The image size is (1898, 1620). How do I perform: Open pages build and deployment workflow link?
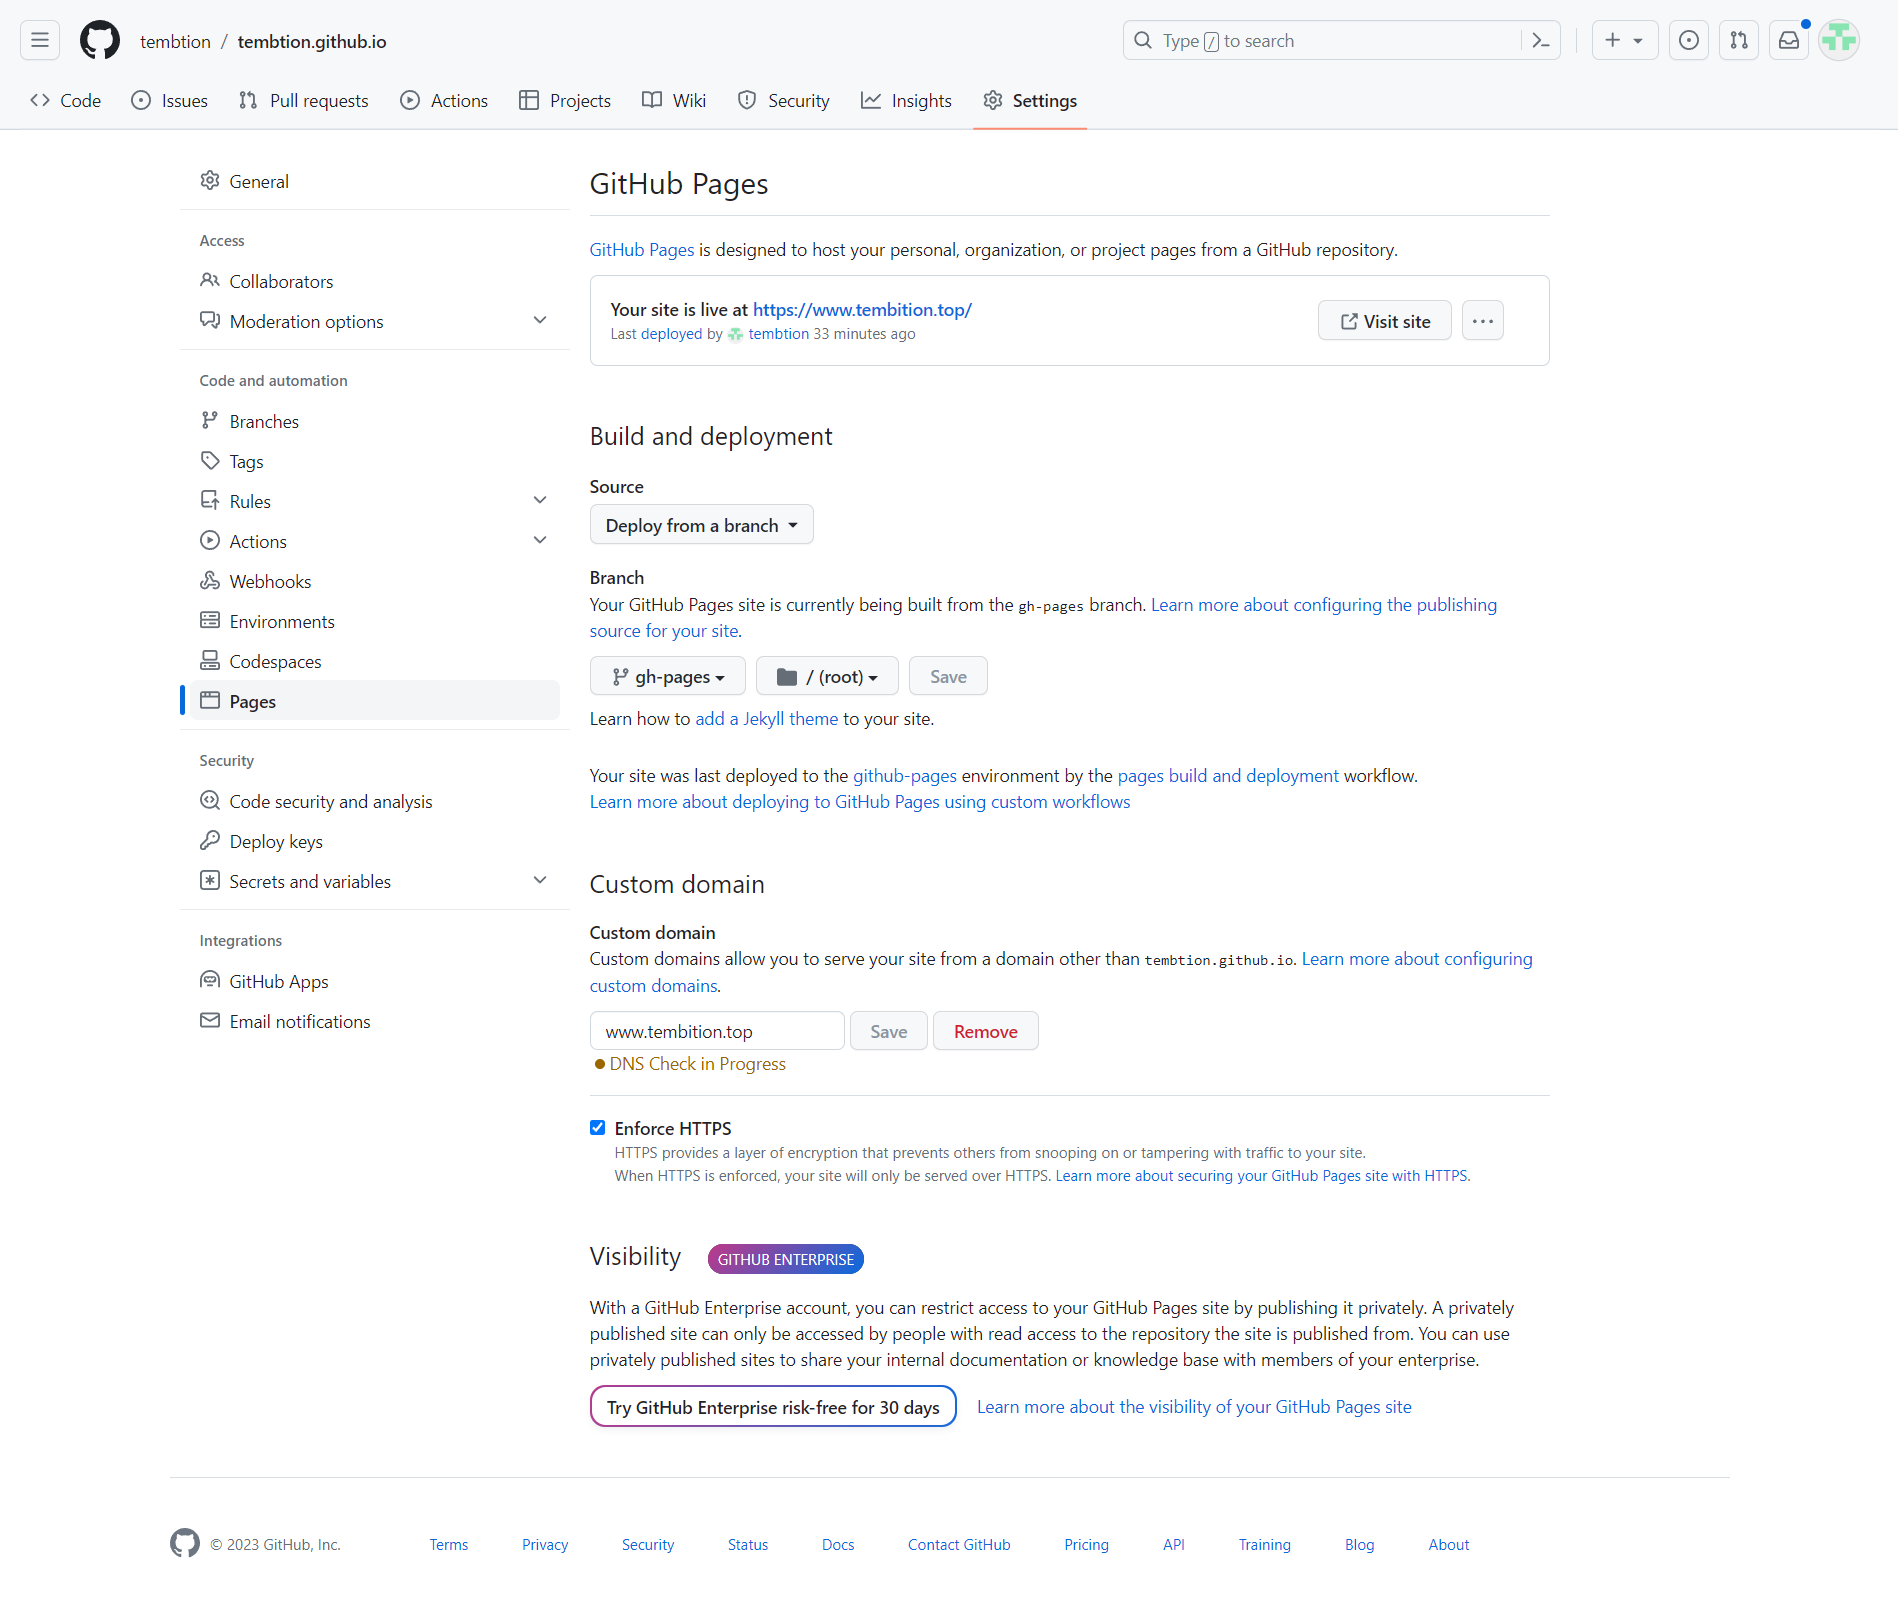(1228, 776)
